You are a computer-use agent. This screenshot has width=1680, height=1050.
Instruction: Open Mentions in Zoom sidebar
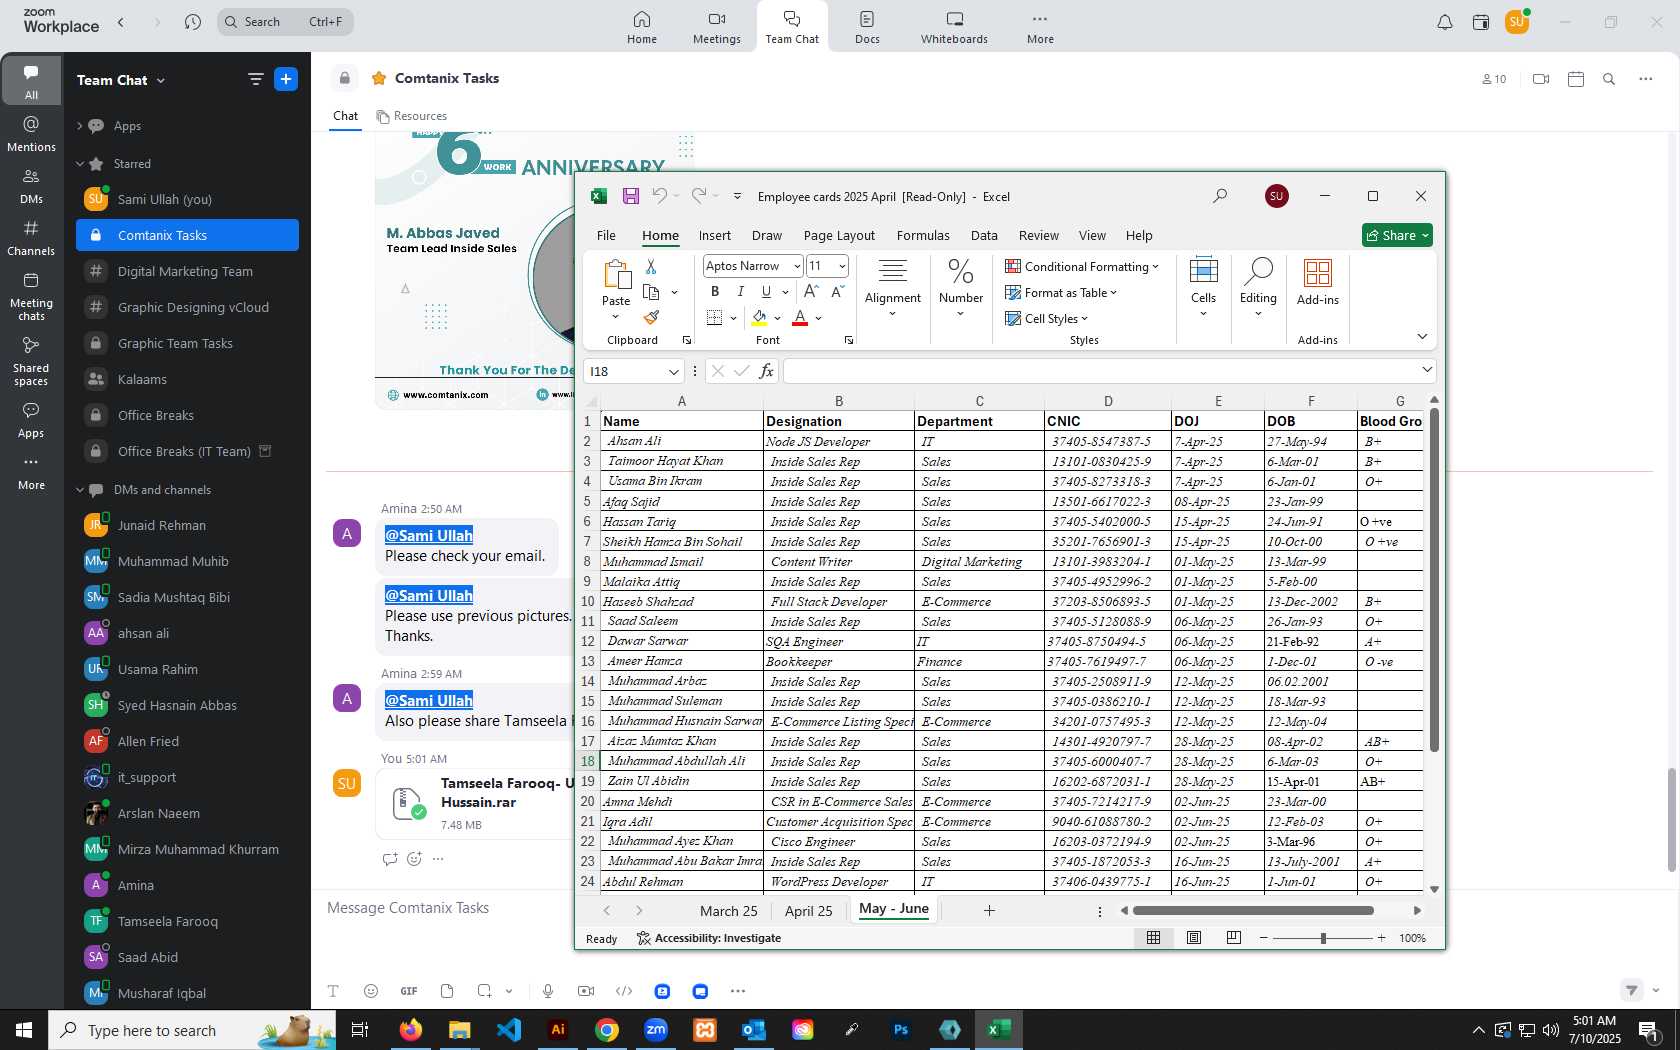[31, 133]
